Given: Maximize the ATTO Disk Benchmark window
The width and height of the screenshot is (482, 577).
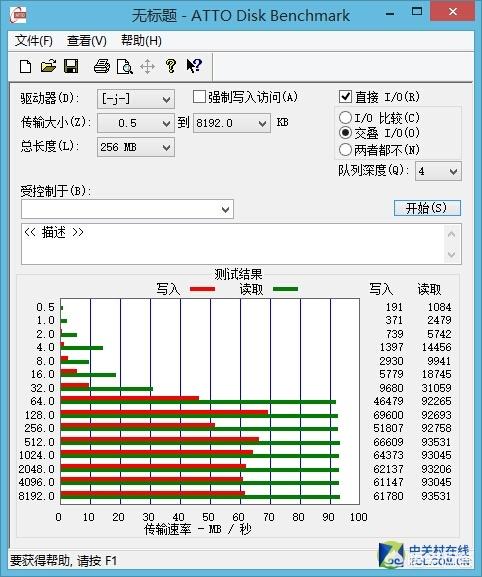Looking at the screenshot, I should click(417, 12).
